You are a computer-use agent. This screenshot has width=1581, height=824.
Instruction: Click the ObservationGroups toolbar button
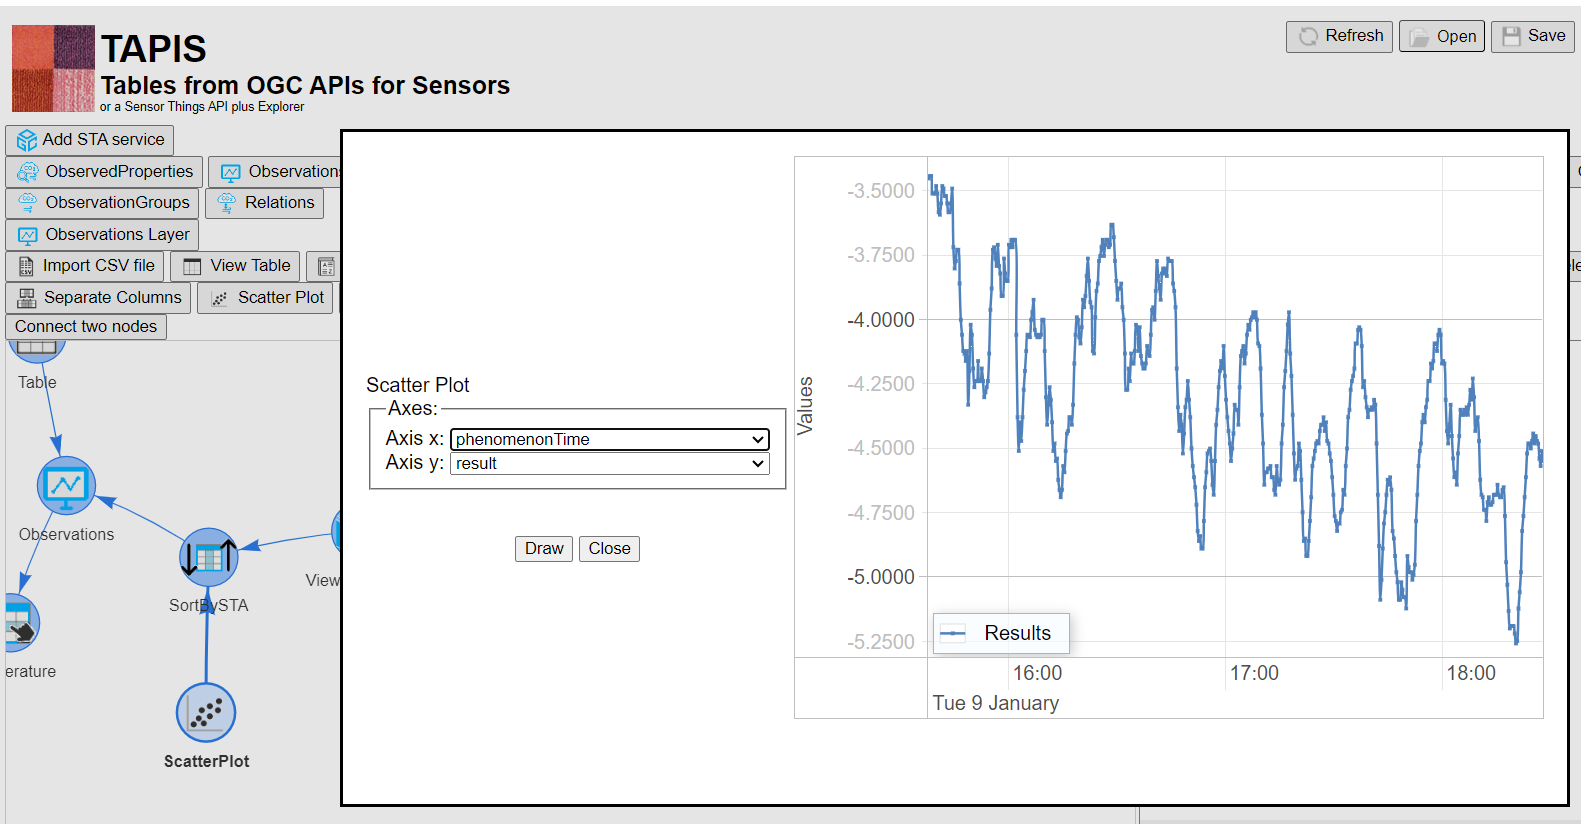point(102,203)
